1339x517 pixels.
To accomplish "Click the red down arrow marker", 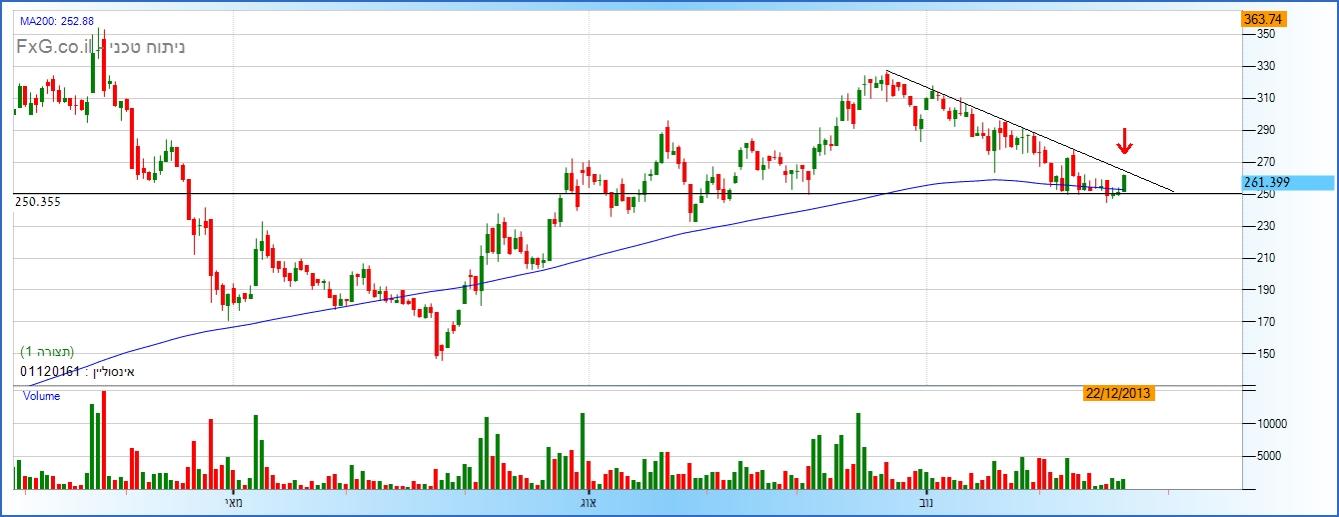I will coord(1124,142).
